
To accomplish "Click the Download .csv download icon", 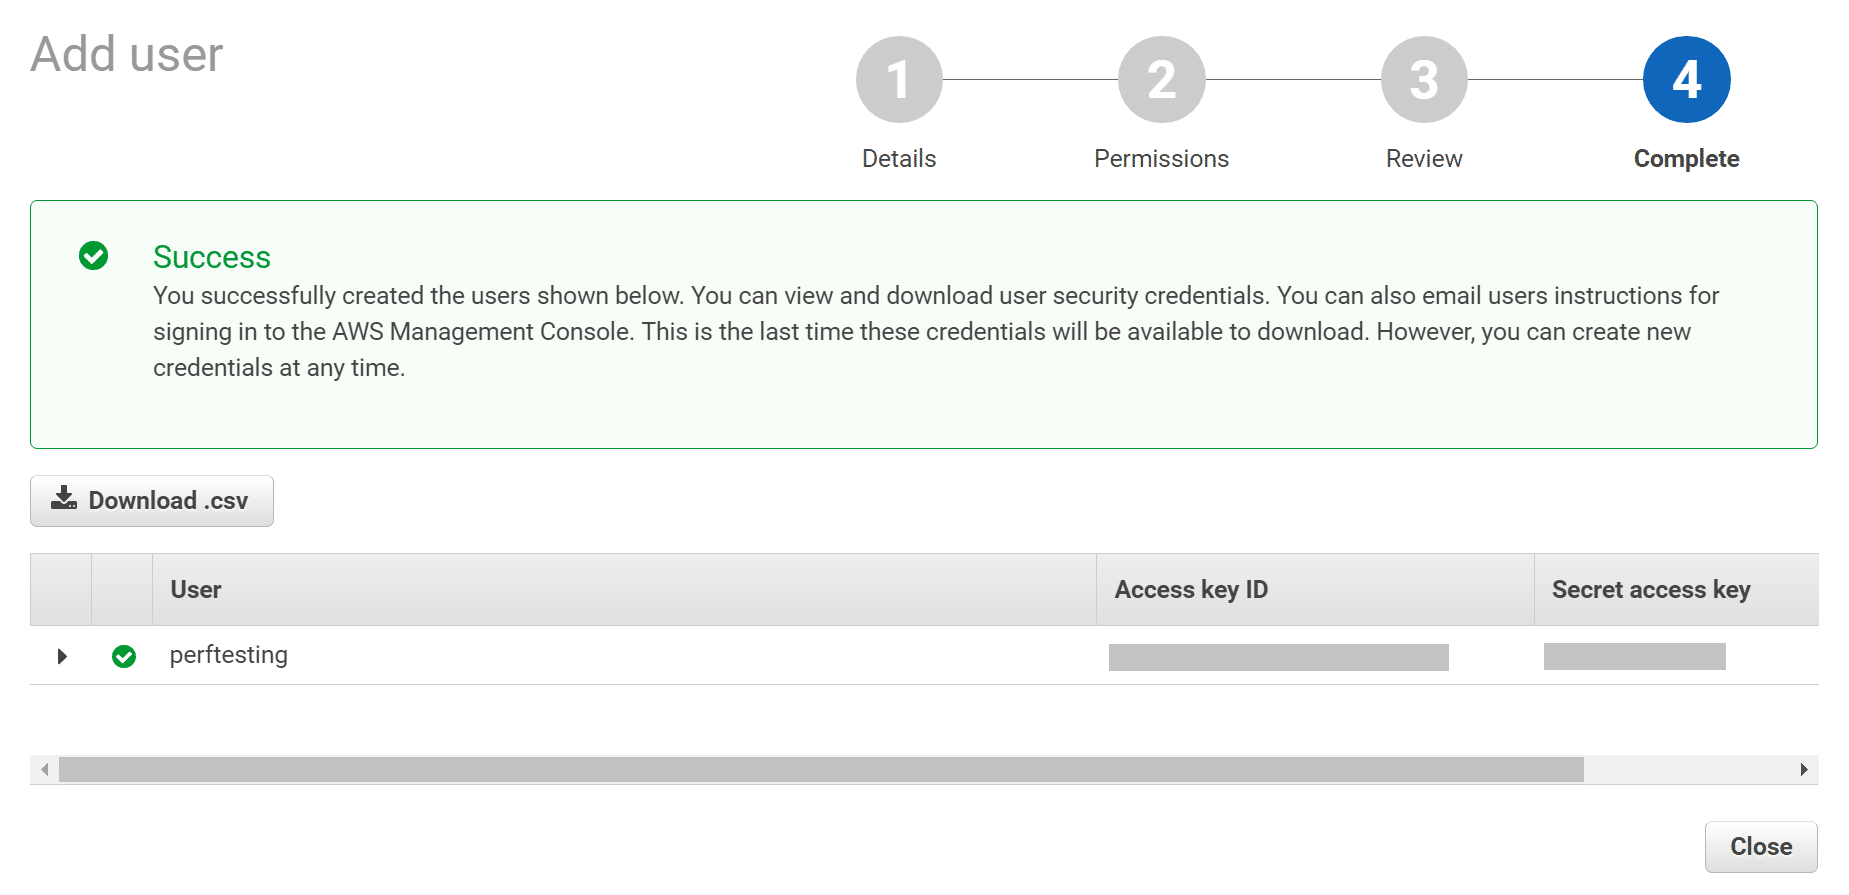I will click(x=63, y=500).
